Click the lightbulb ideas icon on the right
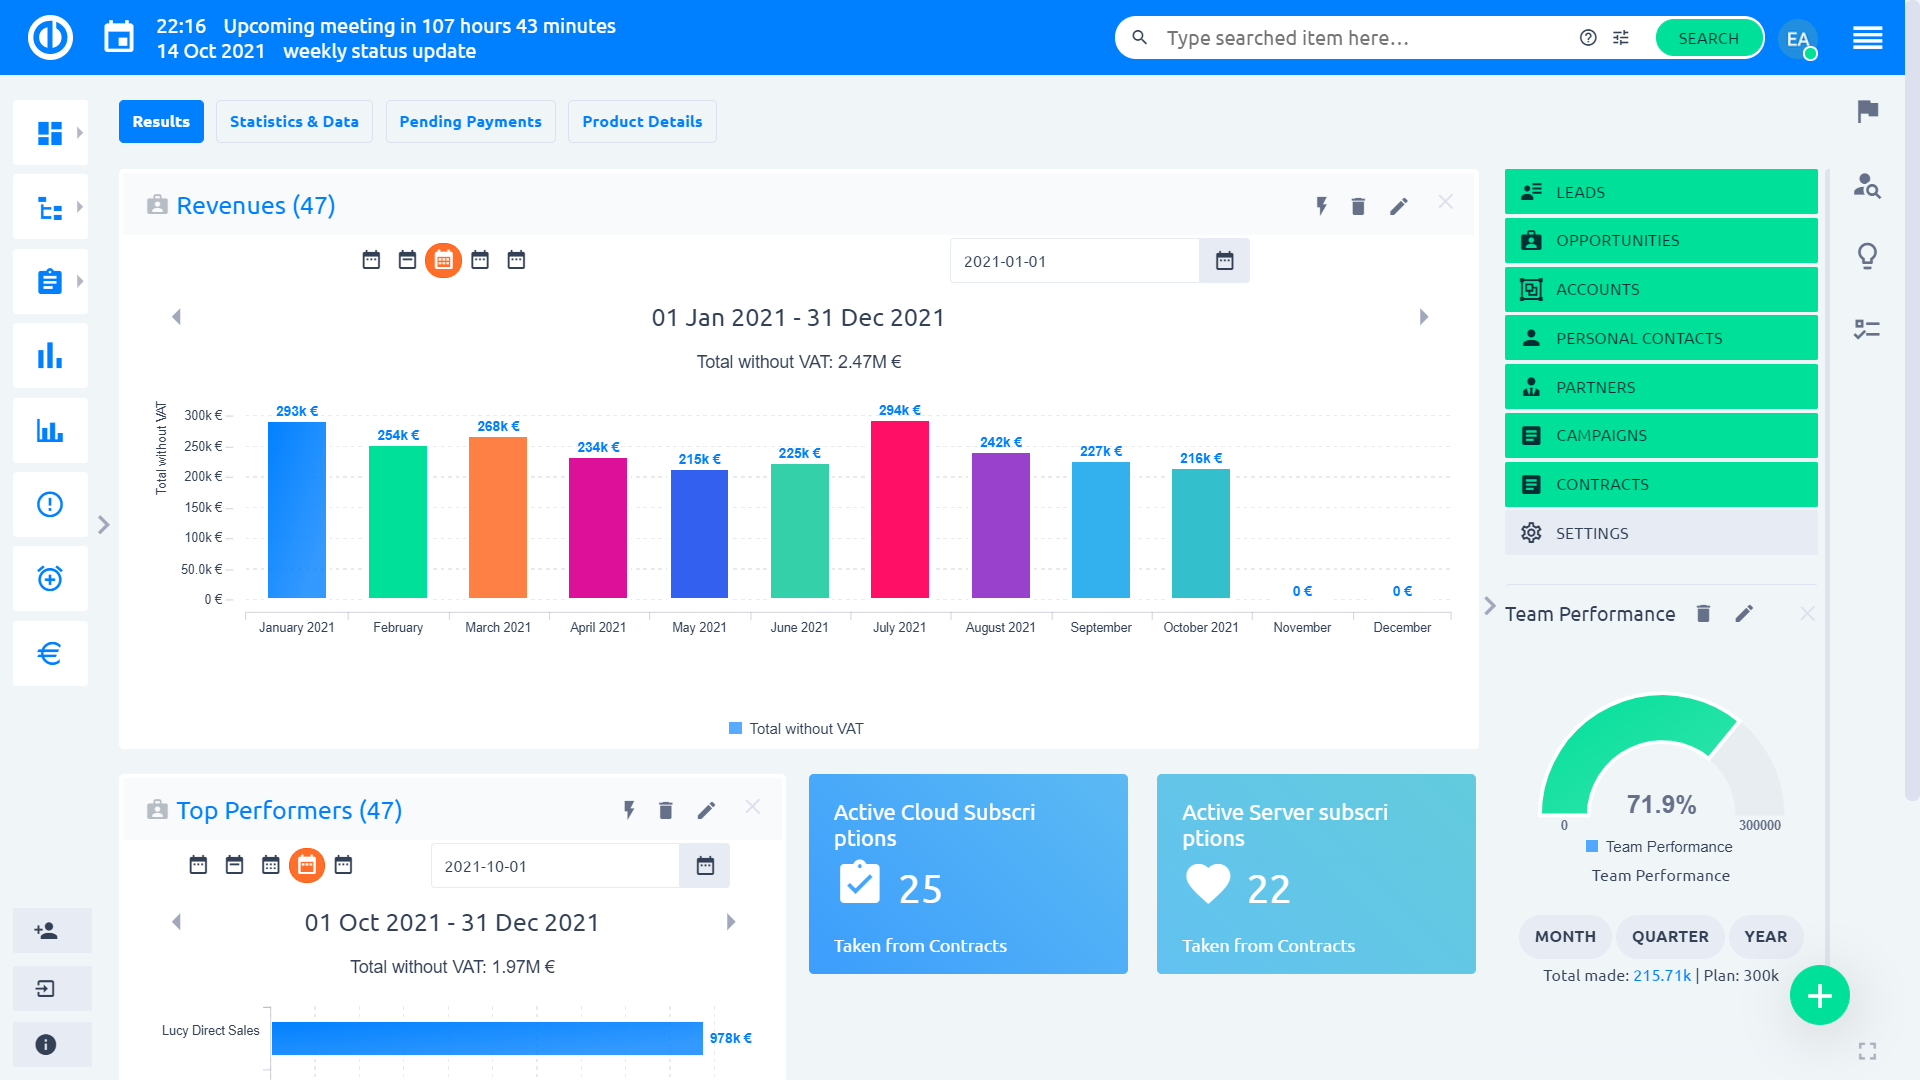The height and width of the screenshot is (1080, 1920). pos(1866,255)
